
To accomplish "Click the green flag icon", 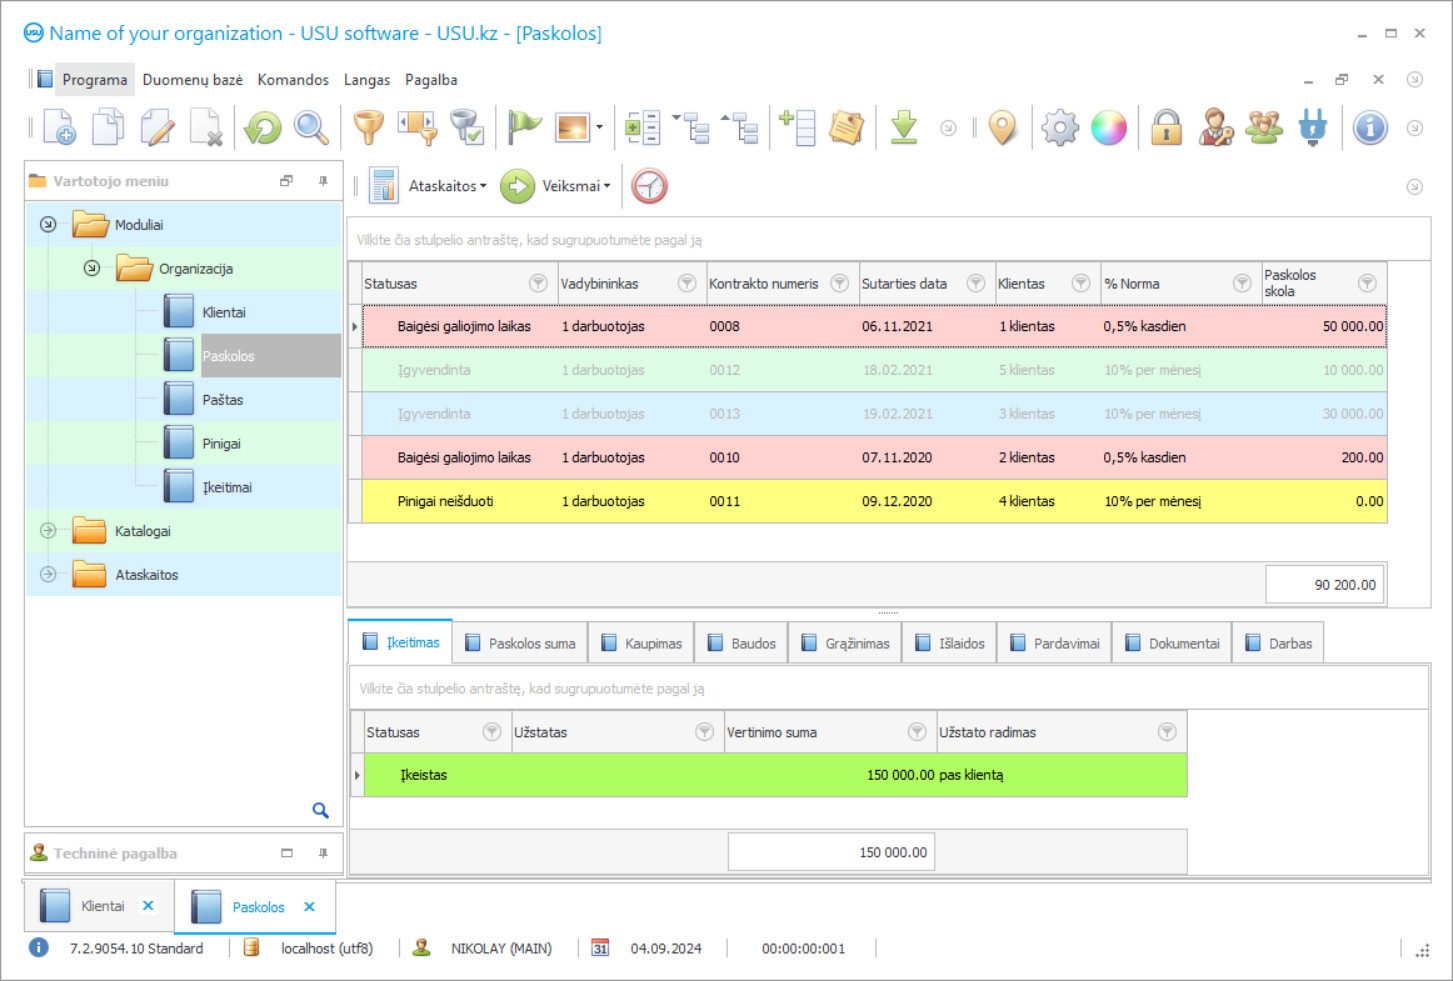I will (523, 128).
